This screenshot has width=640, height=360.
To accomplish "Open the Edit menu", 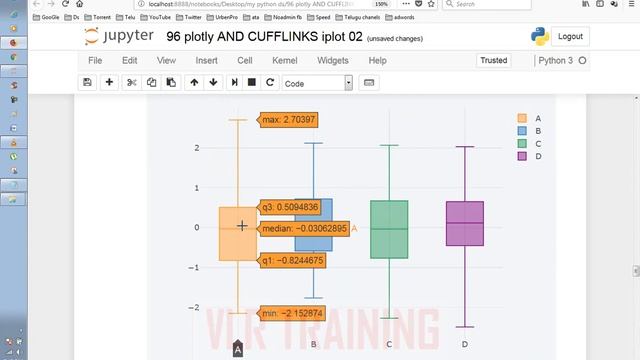I will click(129, 60).
